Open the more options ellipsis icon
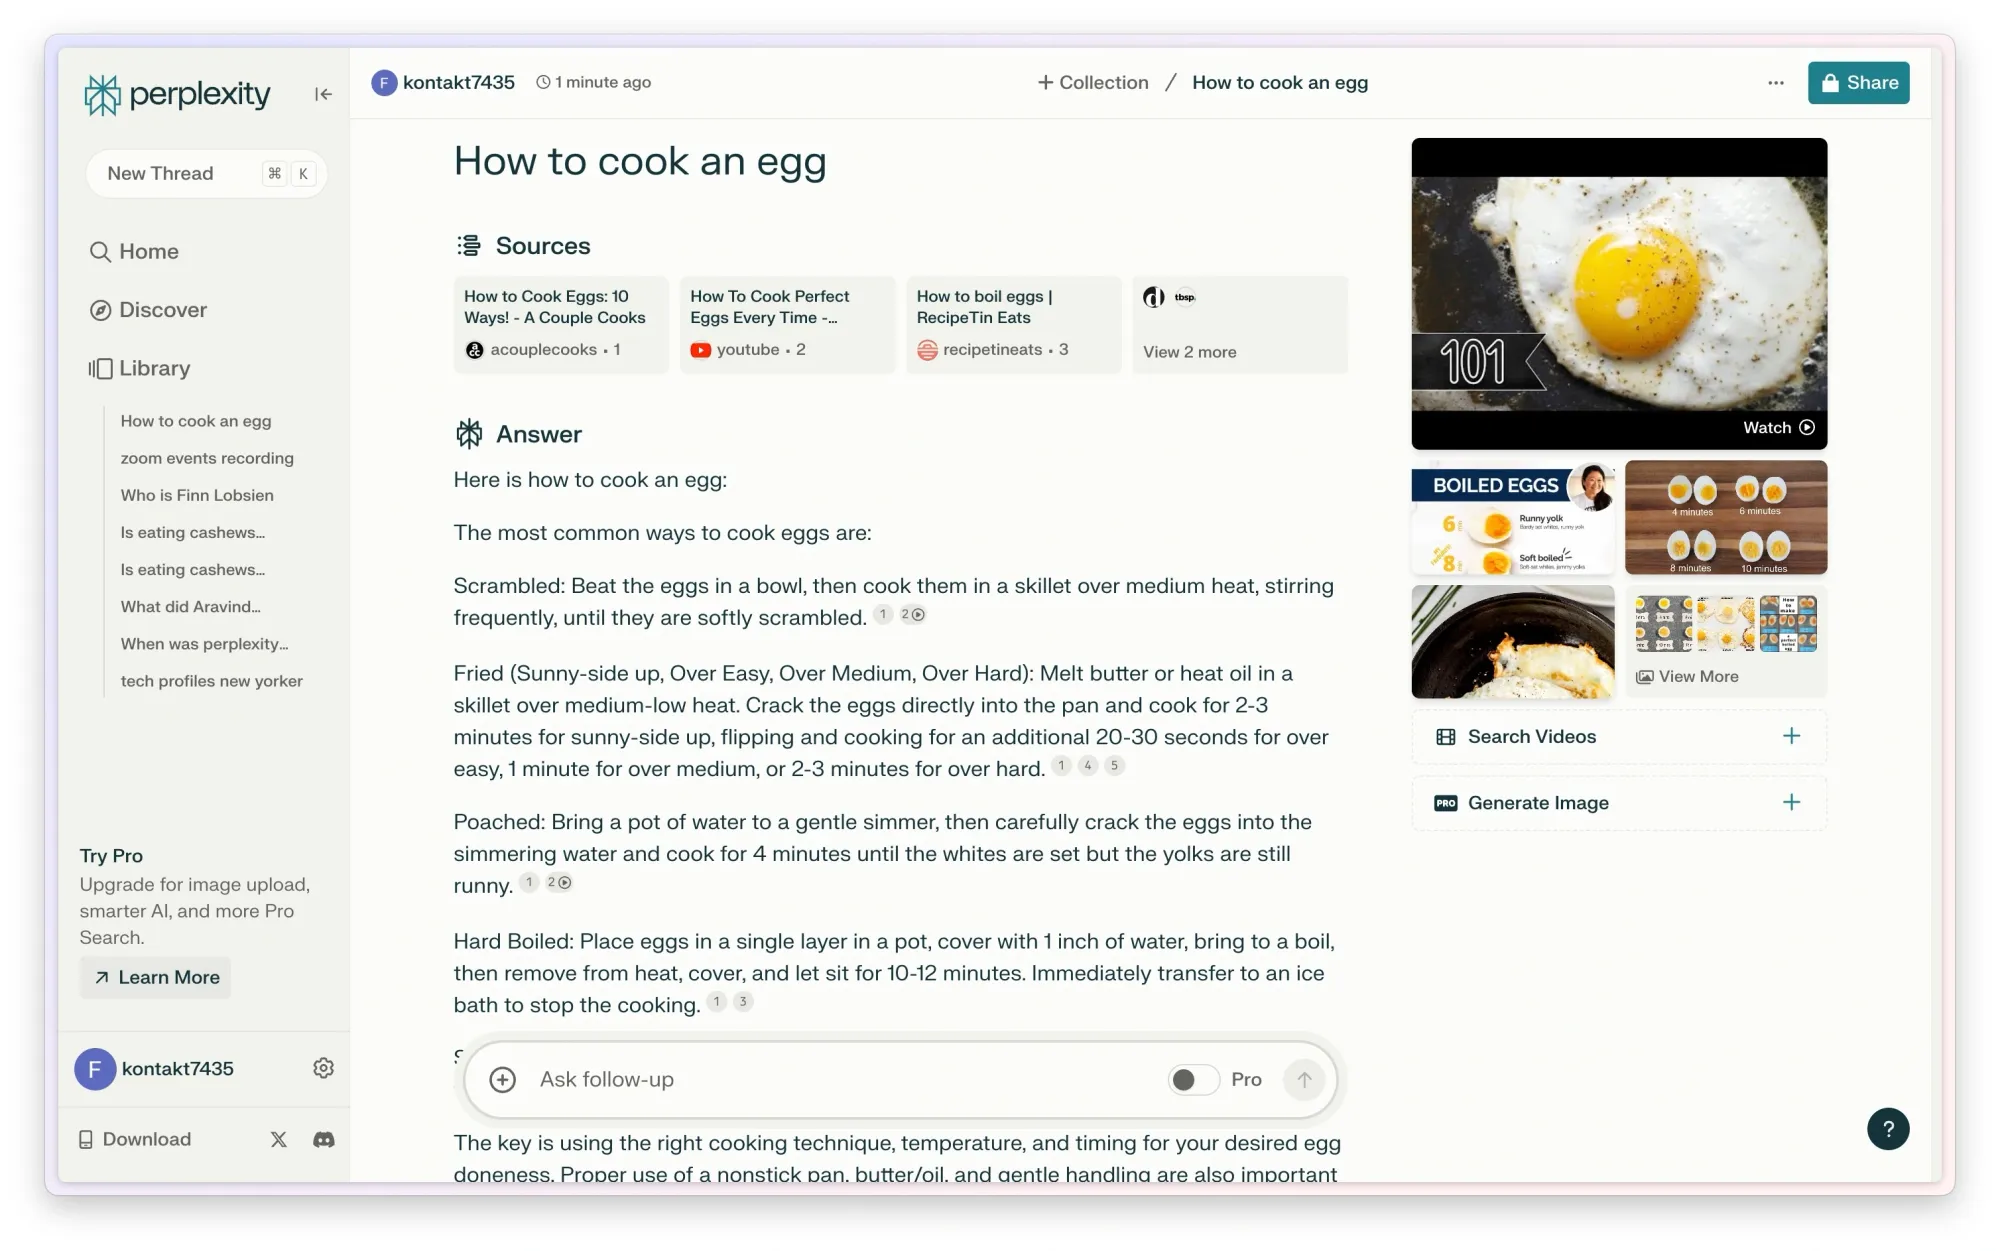 click(1774, 82)
